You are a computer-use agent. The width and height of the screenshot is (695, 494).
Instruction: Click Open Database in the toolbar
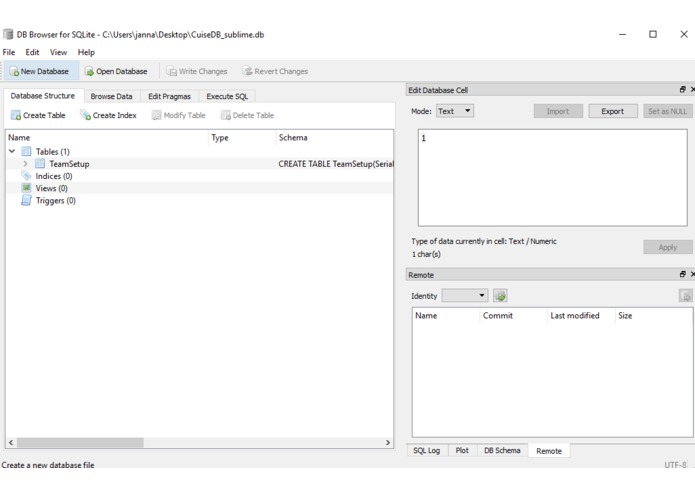click(x=116, y=71)
